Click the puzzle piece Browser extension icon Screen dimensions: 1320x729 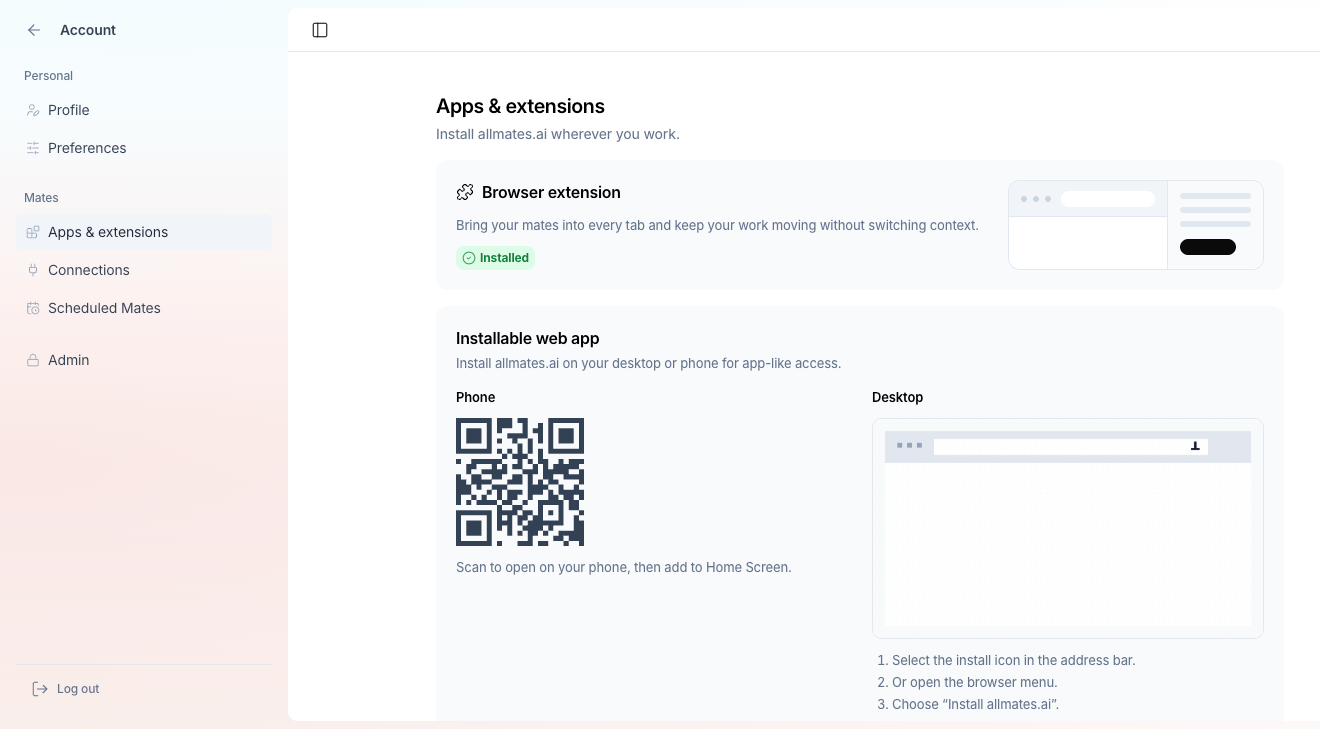465,192
